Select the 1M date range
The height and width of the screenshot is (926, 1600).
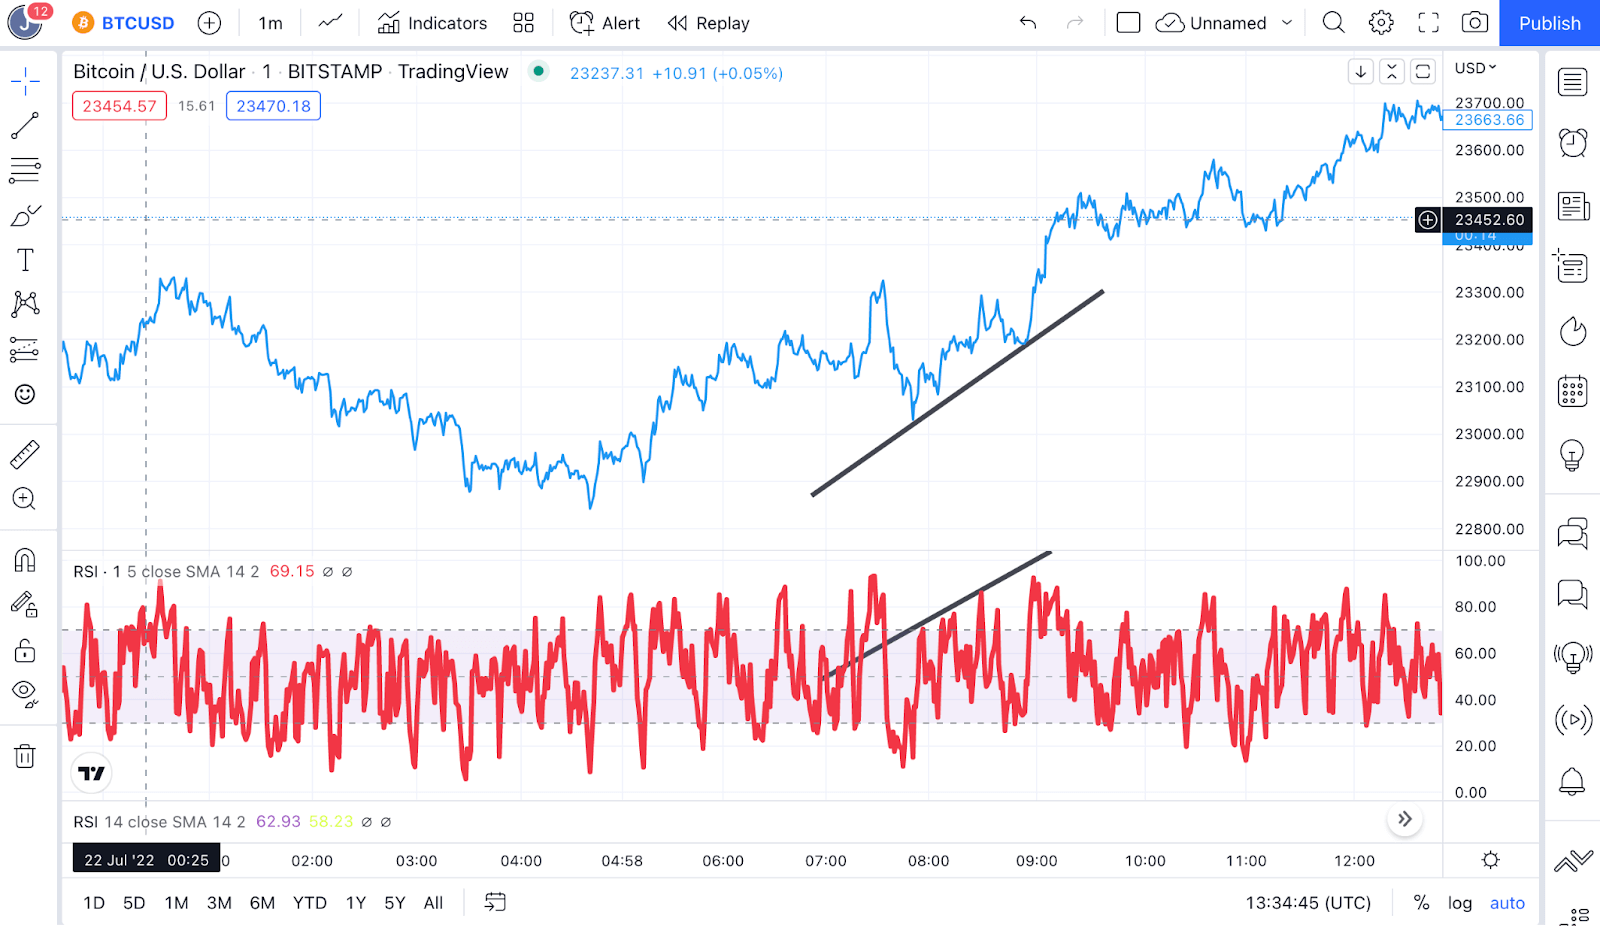177,903
